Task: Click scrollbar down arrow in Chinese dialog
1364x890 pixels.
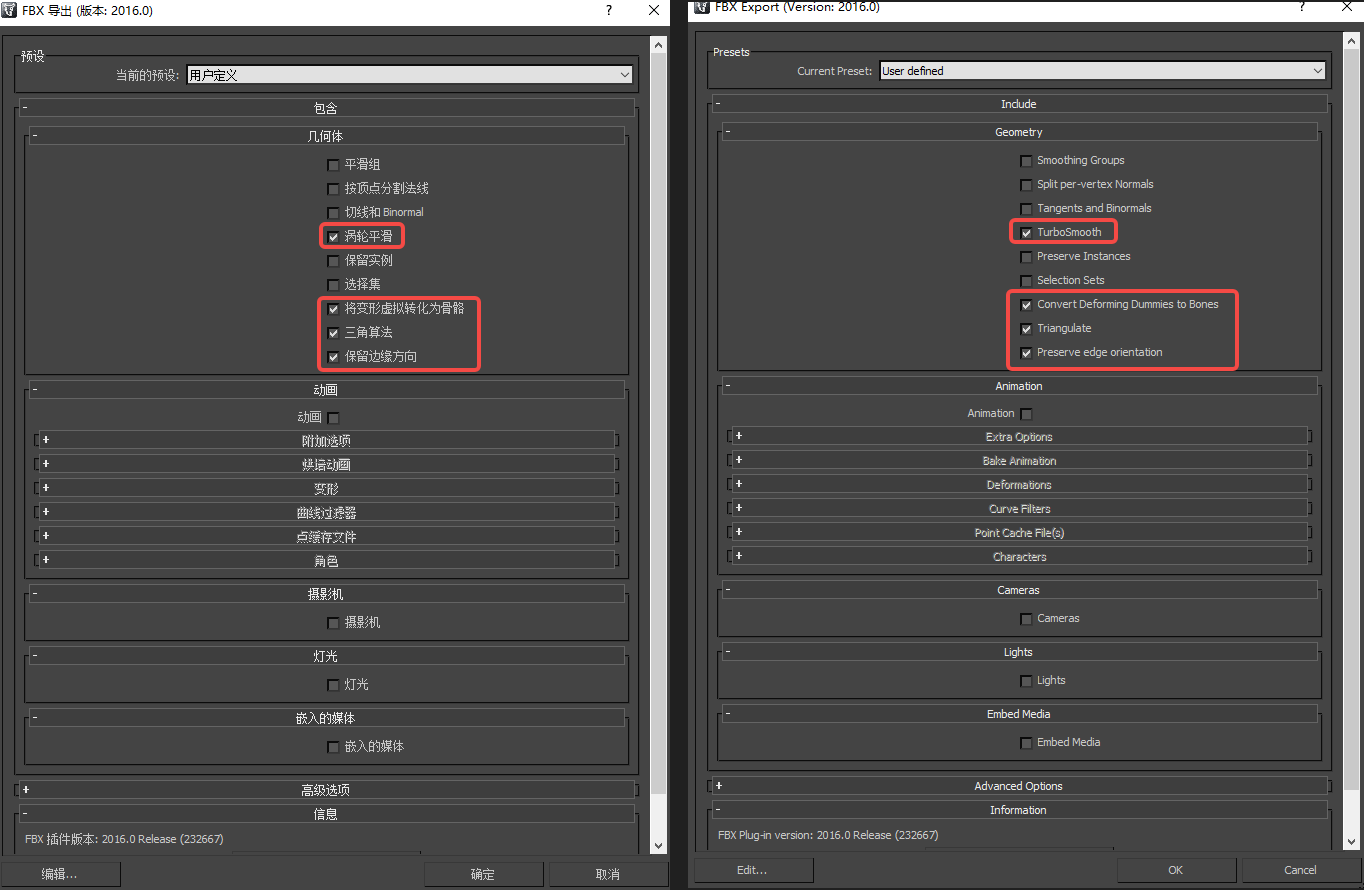Action: pos(658,845)
